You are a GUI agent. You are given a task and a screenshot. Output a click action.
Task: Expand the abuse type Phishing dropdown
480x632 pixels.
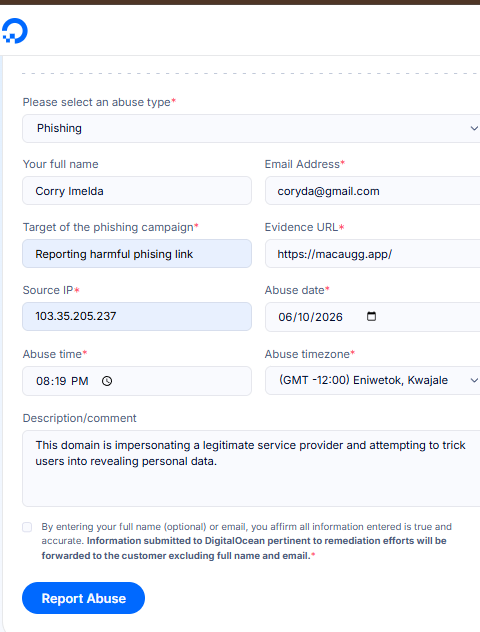point(251,129)
